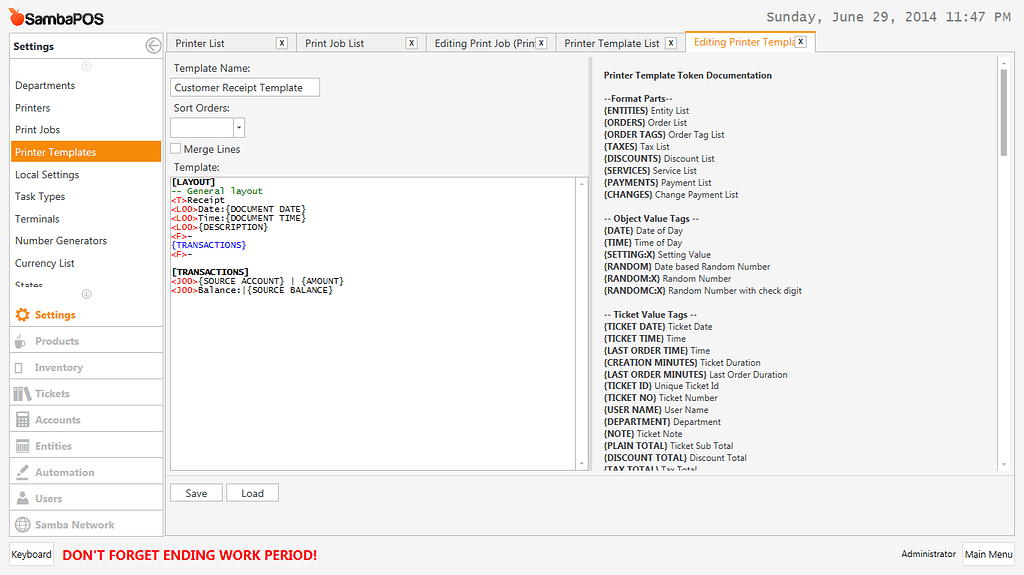Viewport: 1024px width, 575px height.
Task: Open Departments in settings list
Action: 86,86
